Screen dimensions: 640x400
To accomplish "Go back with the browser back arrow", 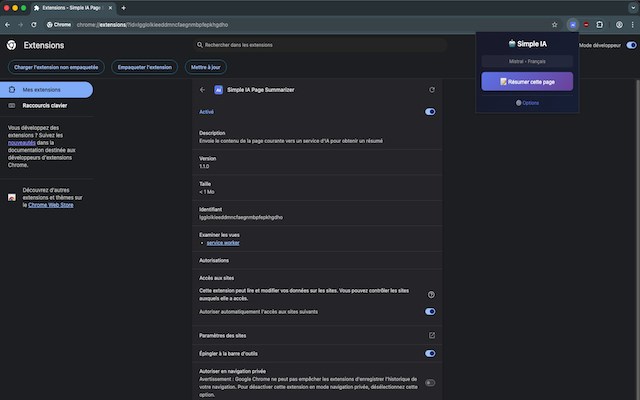I will pyautogui.click(x=7, y=24).
